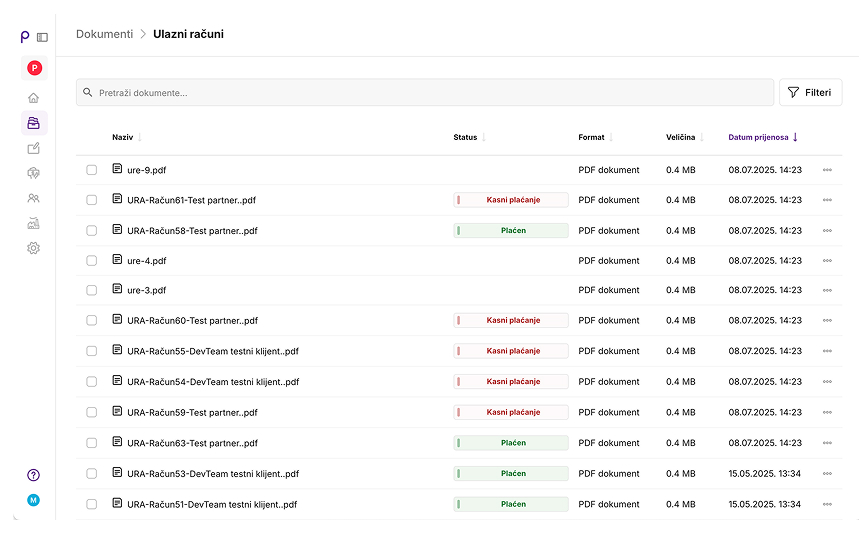Open the help question mark icon
This screenshot has height=537, width=861.
point(33,475)
